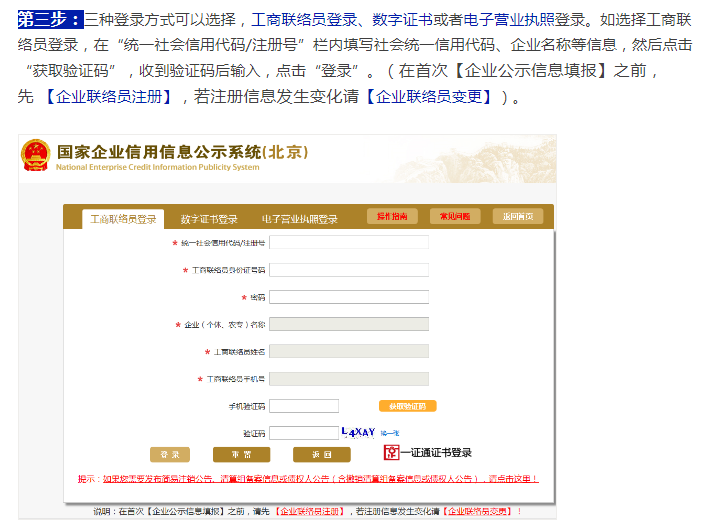Click the 获取验证码 button

[x=407, y=406]
